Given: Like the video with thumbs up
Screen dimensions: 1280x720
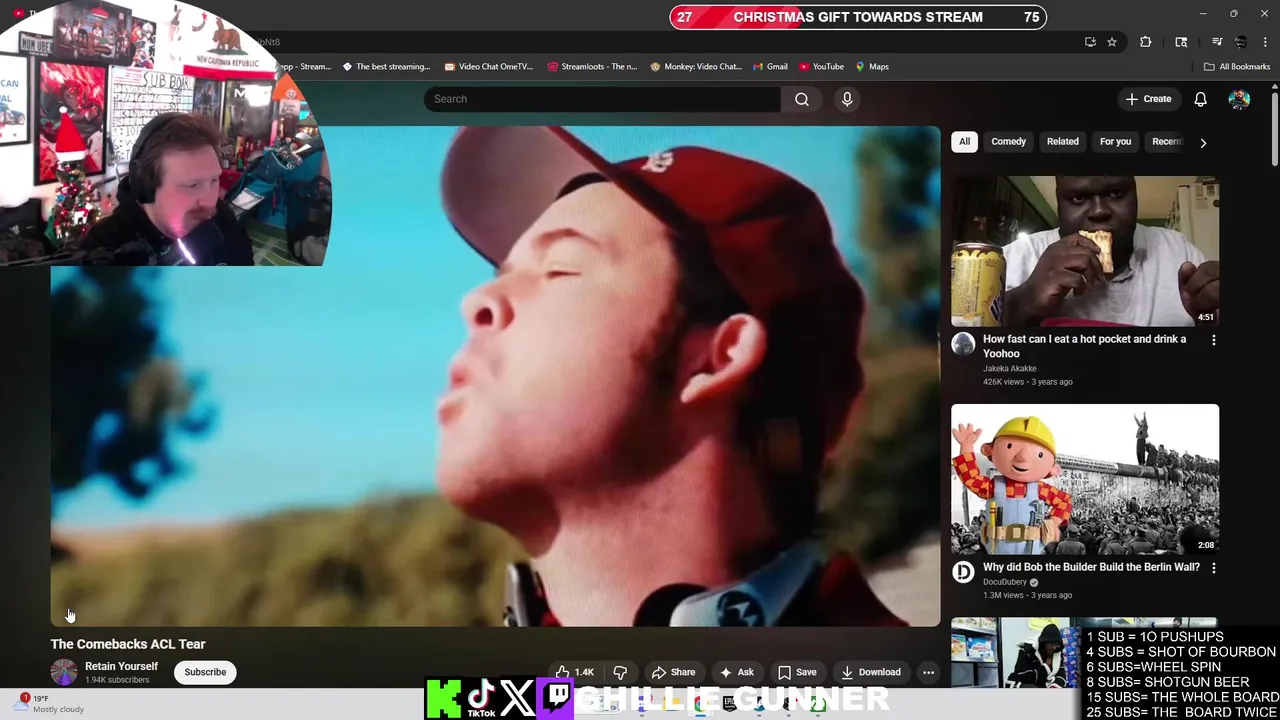Looking at the screenshot, I should tap(575, 672).
